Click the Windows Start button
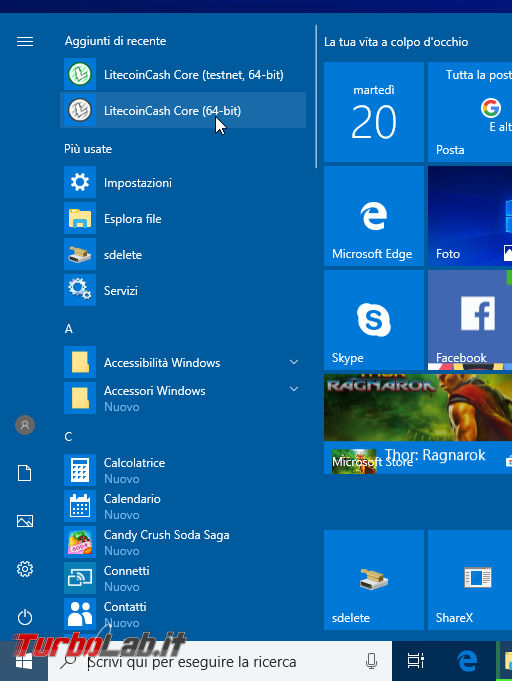Image resolution: width=512 pixels, height=681 pixels. point(24,661)
